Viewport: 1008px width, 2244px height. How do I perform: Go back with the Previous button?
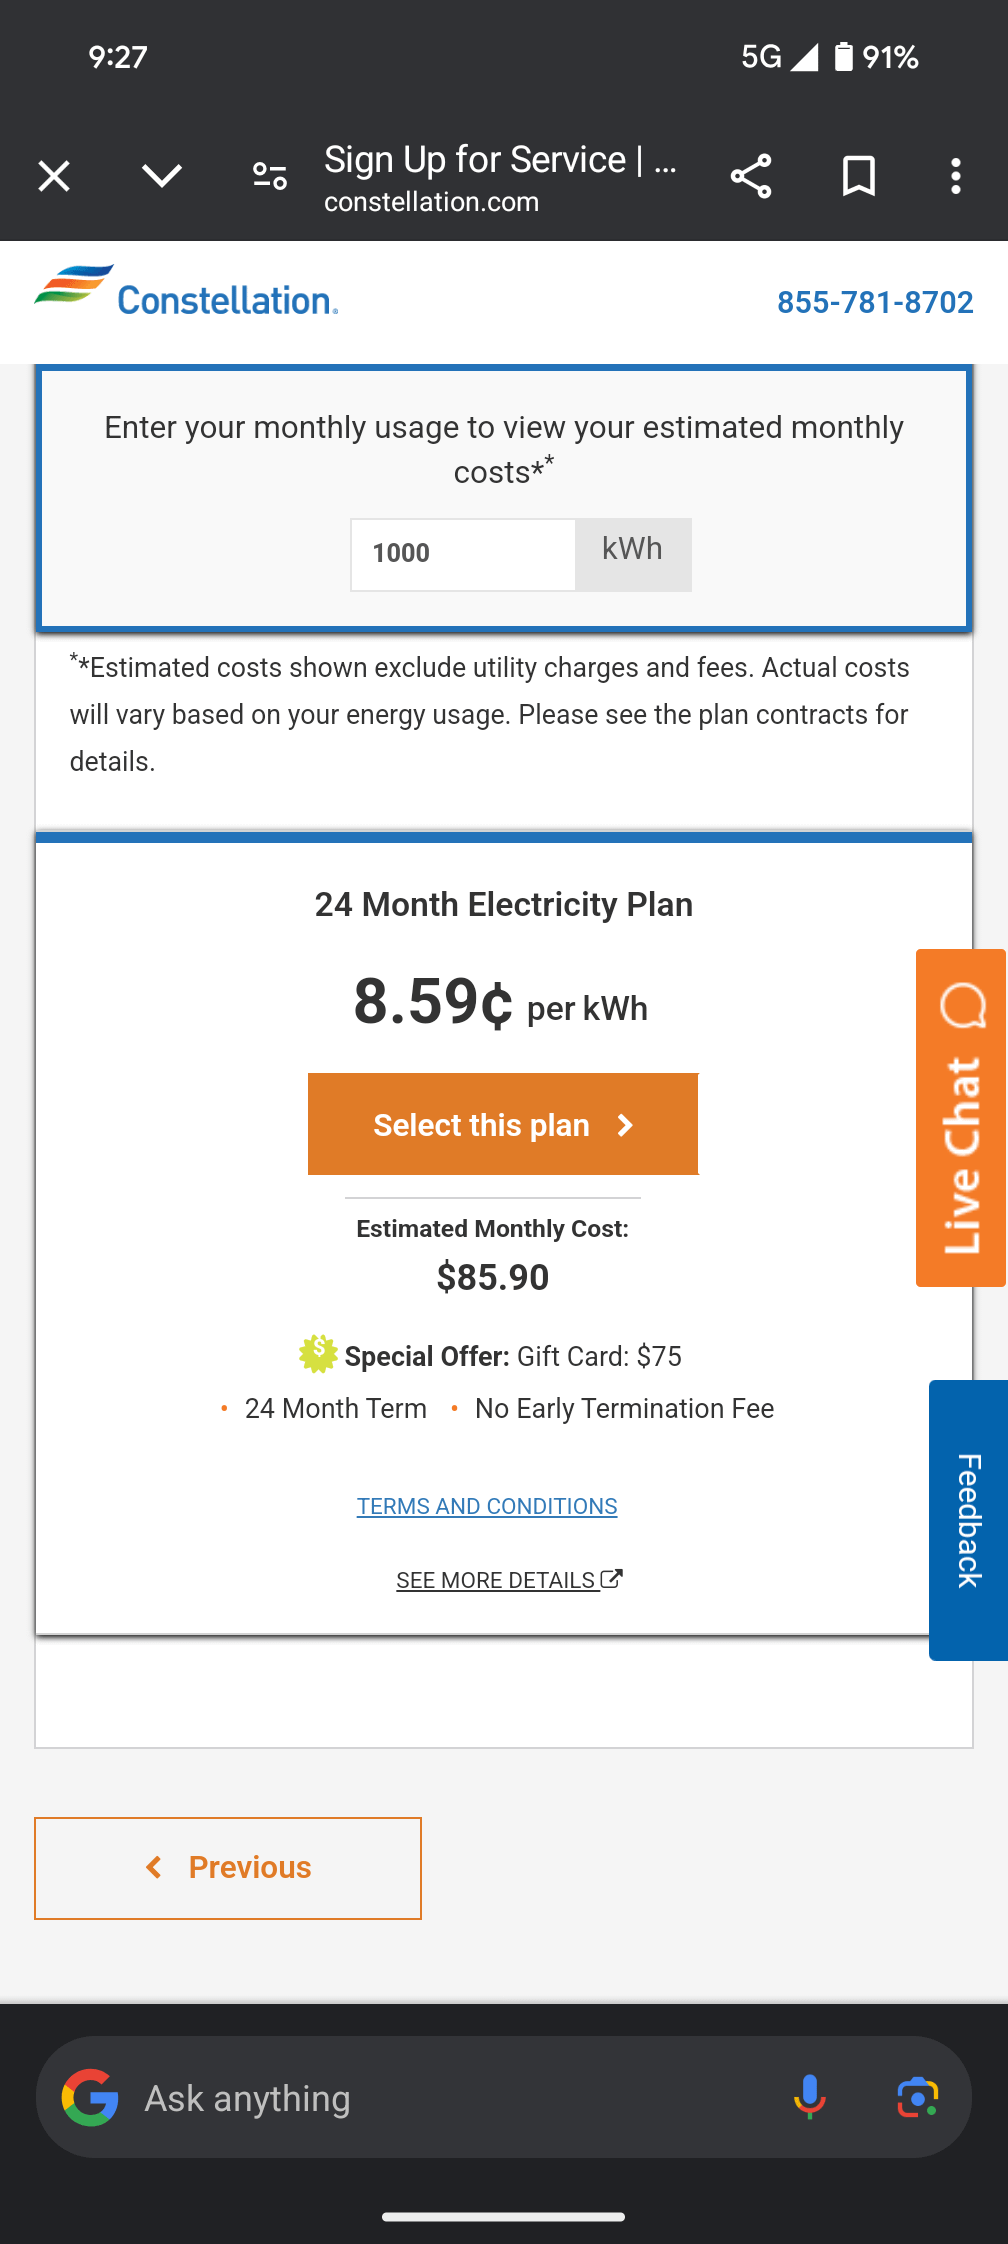pyautogui.click(x=228, y=1868)
